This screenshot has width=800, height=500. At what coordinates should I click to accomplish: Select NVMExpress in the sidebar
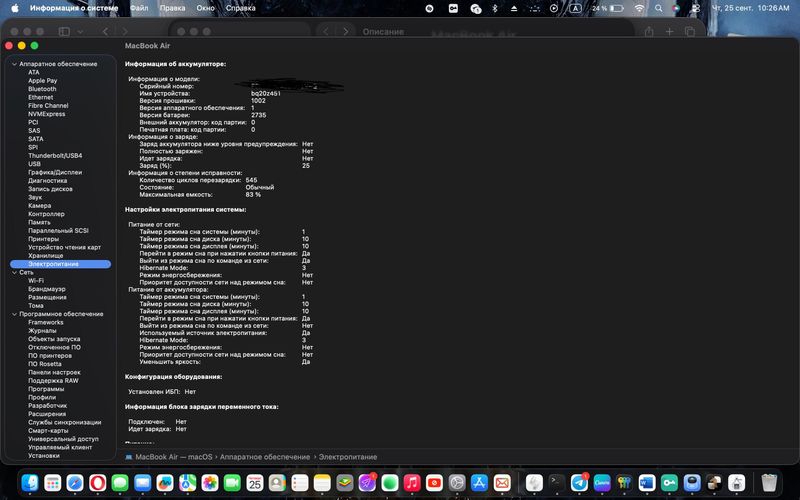pos(46,114)
